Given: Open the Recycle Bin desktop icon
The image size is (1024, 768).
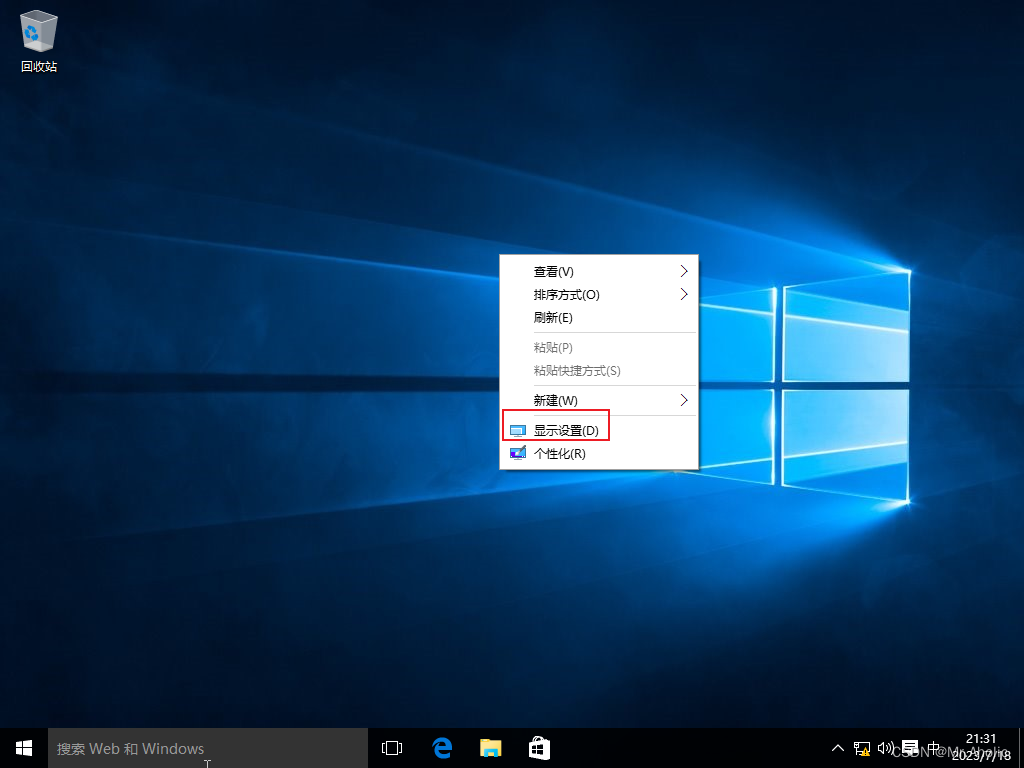Looking at the screenshot, I should click(x=39, y=40).
